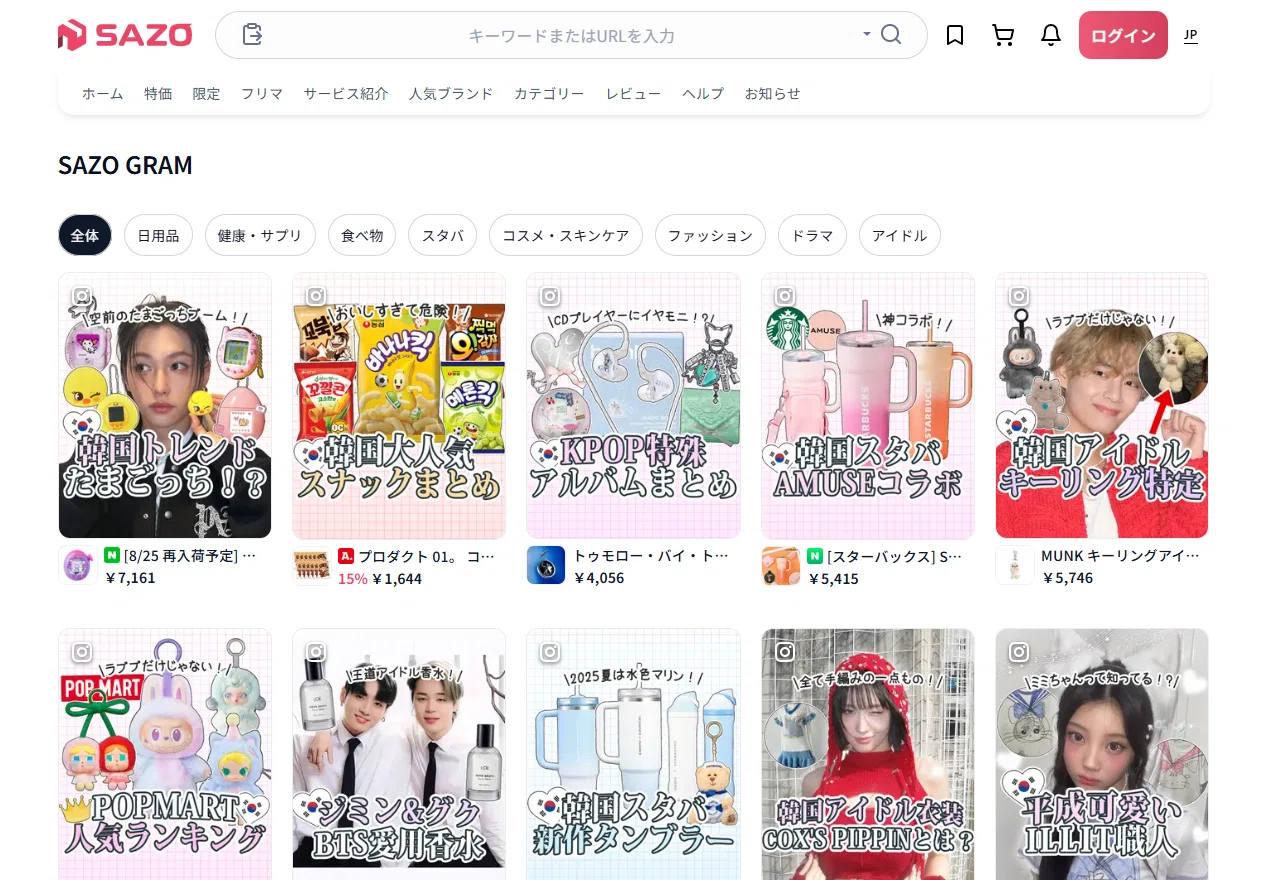The width and height of the screenshot is (1269, 880).
Task: Click the magnifier search icon
Action: tap(891, 35)
